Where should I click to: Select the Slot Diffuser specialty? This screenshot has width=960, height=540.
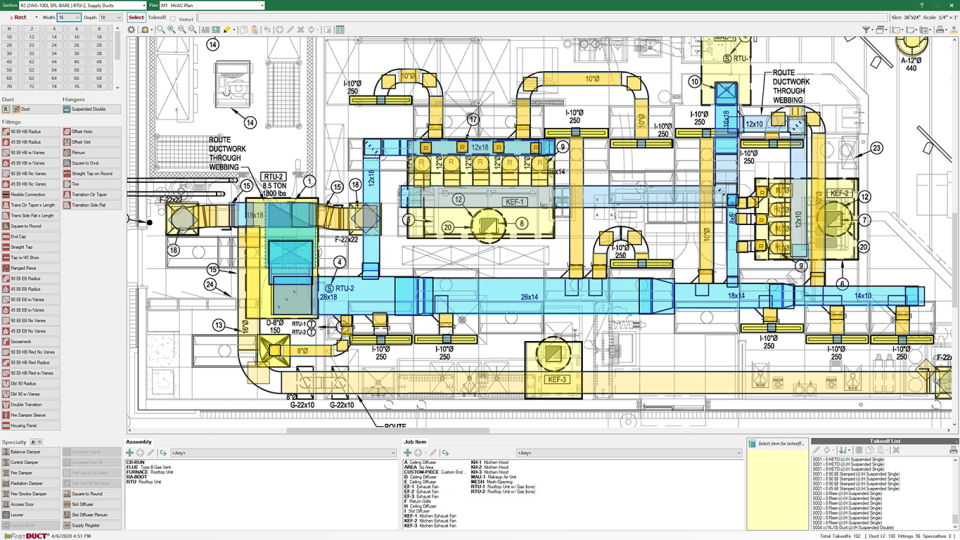click(91, 504)
